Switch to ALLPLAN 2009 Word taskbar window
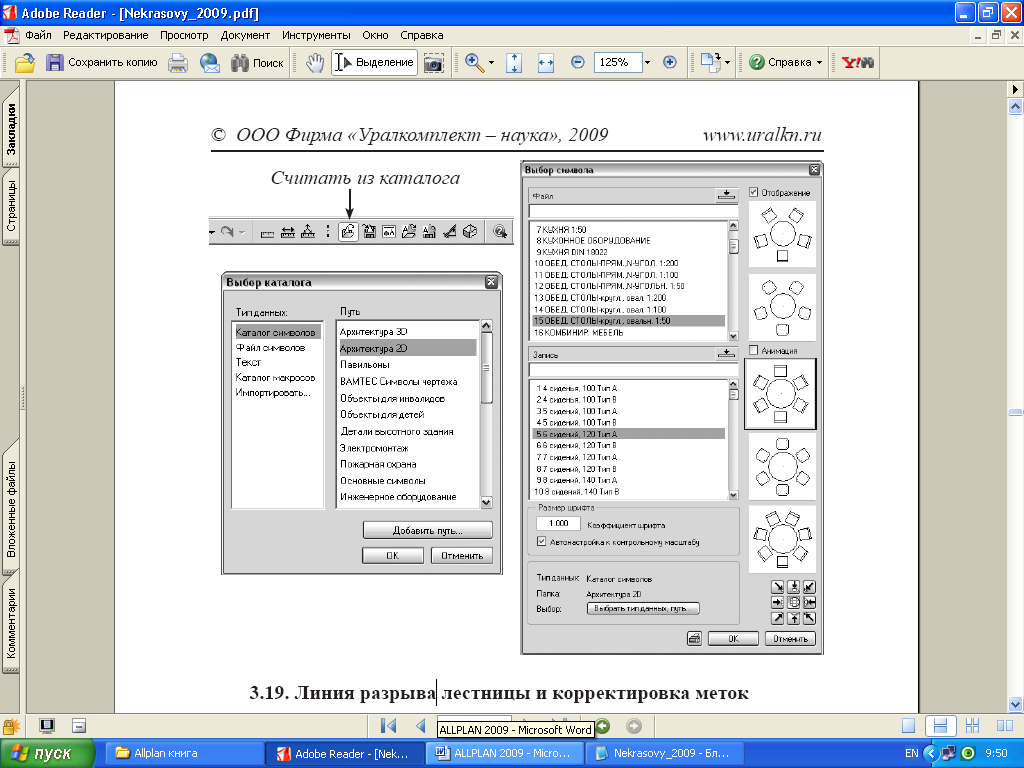This screenshot has width=1024, height=768. [x=506, y=754]
